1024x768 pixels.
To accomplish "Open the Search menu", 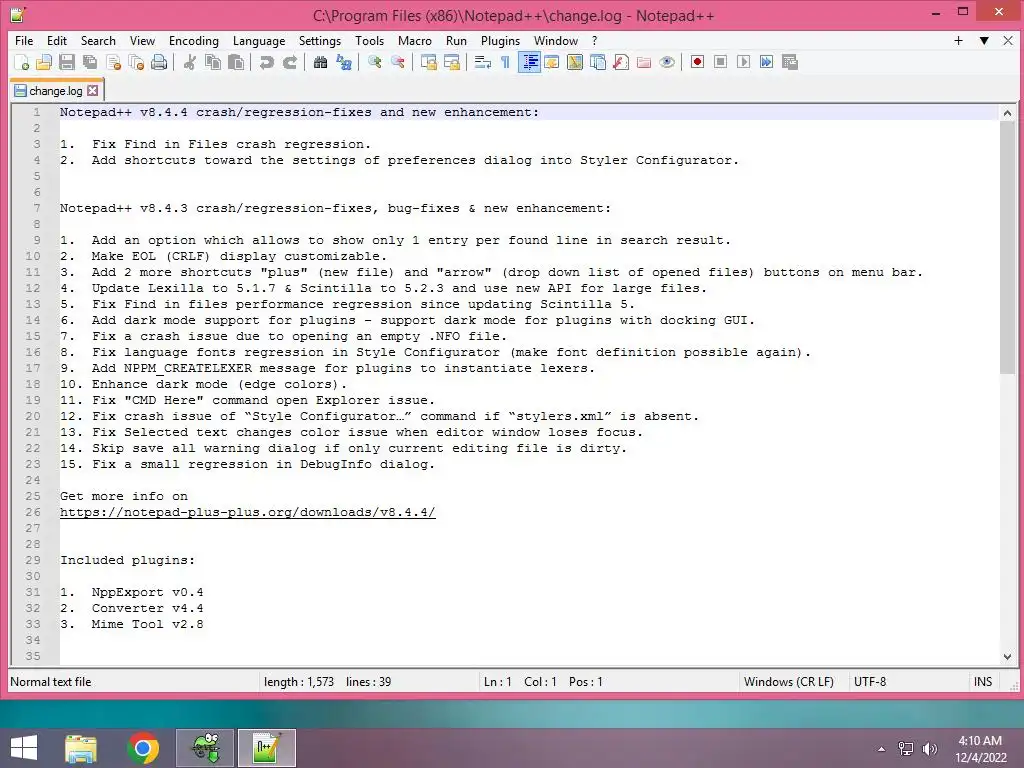I will [98, 40].
